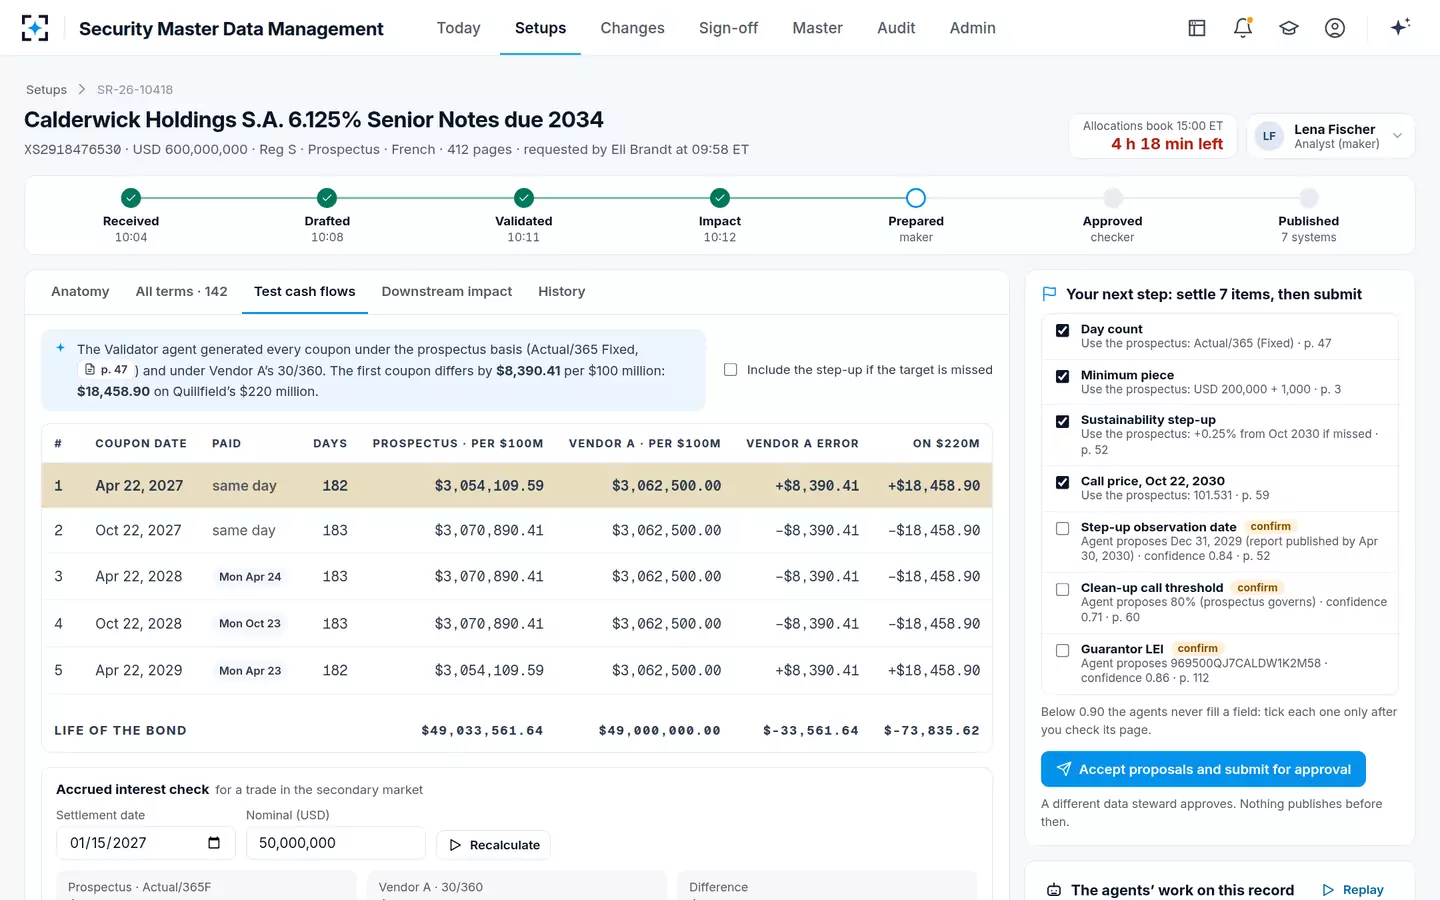This screenshot has width=1440, height=900.
Task: Go to the Changes nav item
Action: point(632,28)
